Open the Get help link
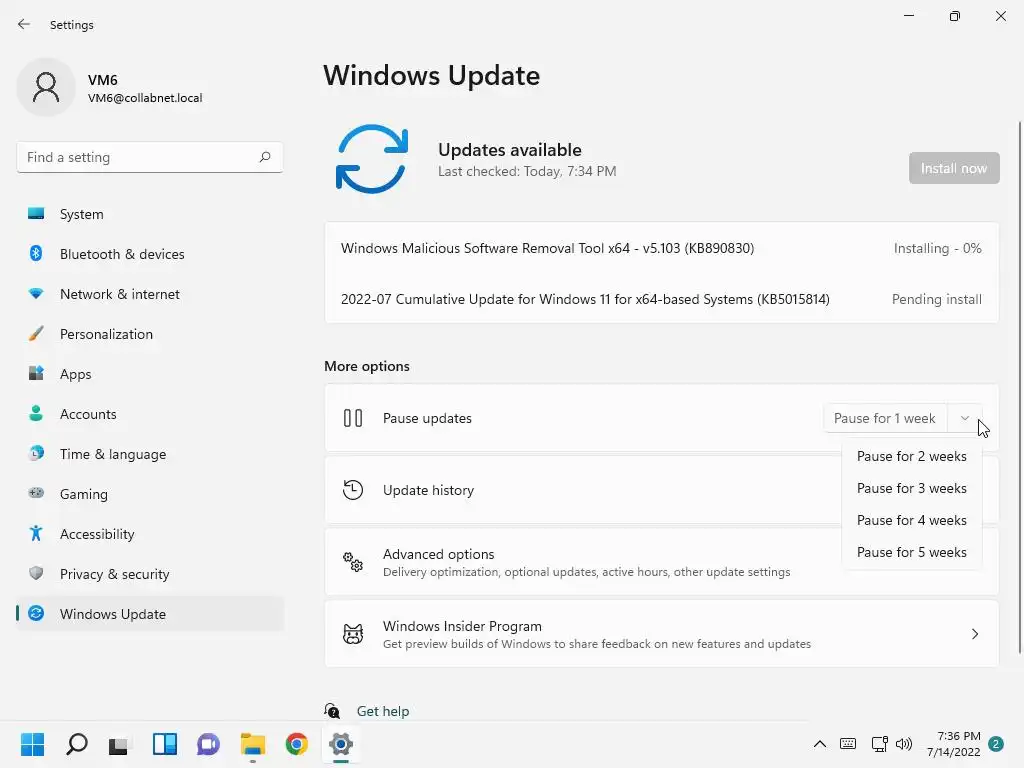The height and width of the screenshot is (768, 1024). [383, 711]
